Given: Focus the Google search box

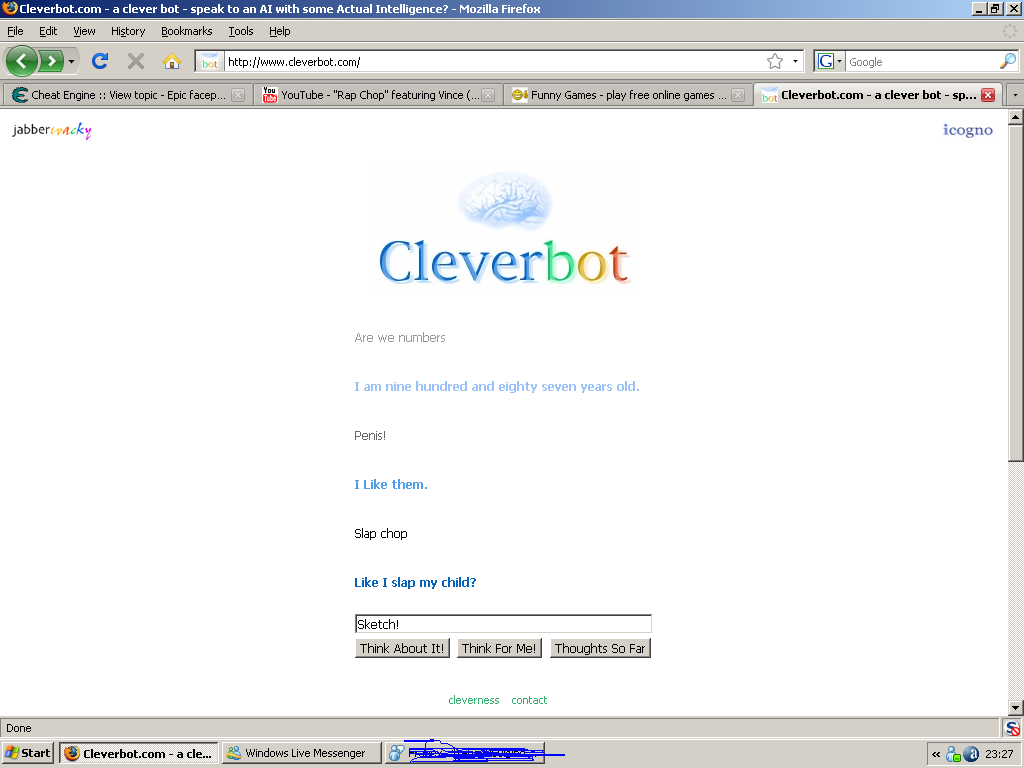Looking at the screenshot, I should [921, 62].
